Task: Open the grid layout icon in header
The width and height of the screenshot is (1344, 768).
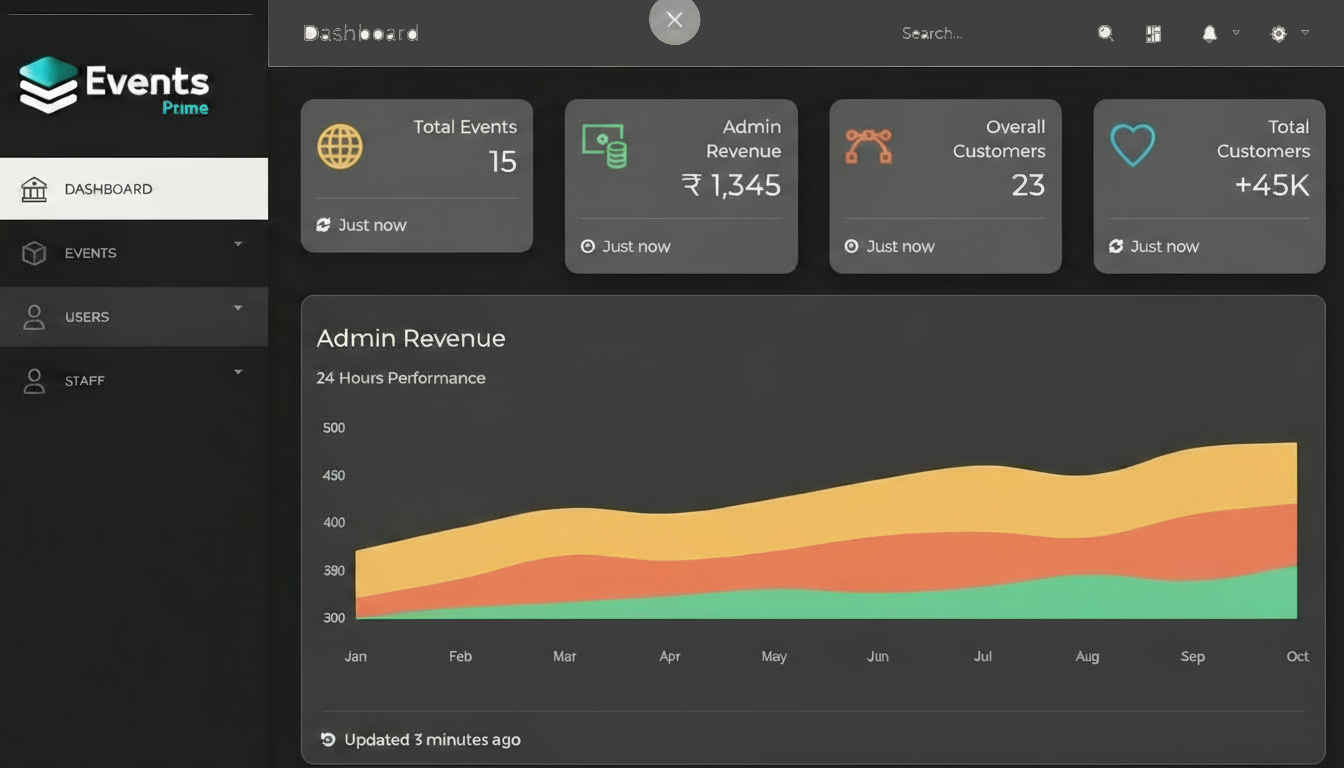Action: click(1153, 34)
